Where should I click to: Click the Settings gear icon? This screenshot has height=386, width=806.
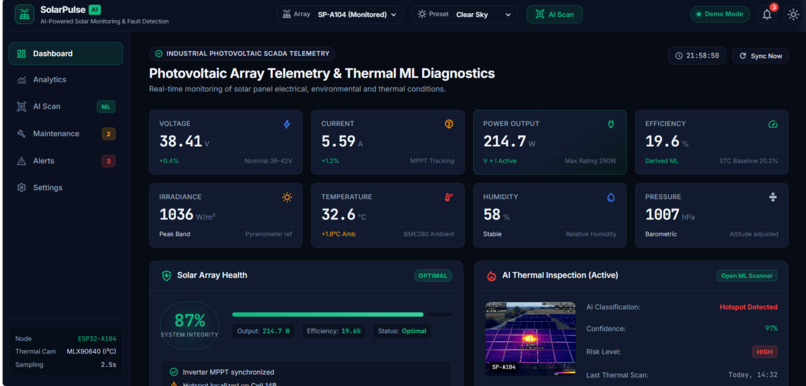tap(21, 188)
